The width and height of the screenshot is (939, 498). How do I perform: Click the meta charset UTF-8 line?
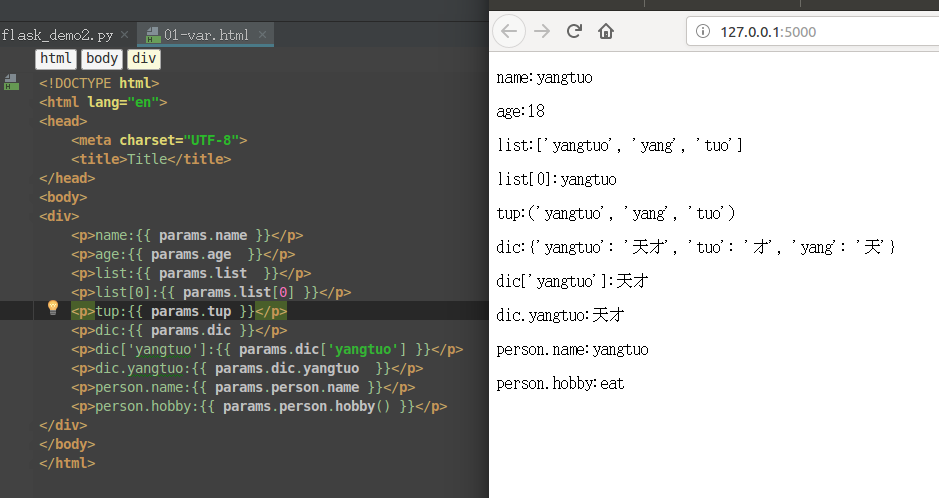pyautogui.click(x=159, y=140)
